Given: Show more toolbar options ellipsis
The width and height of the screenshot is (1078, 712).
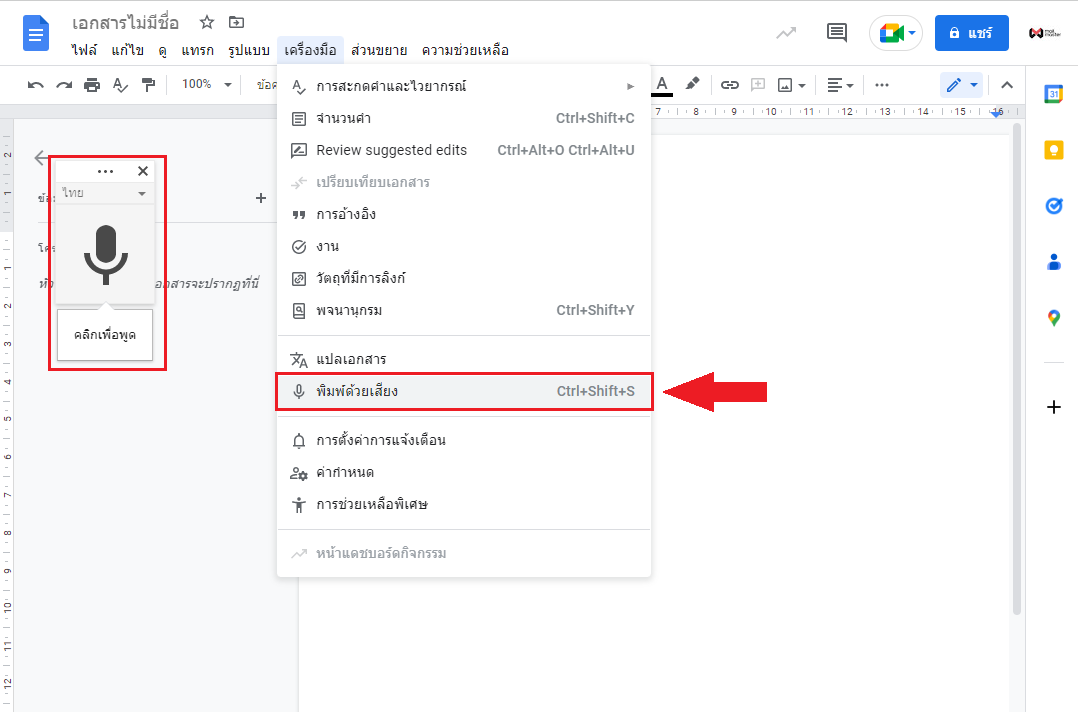Looking at the screenshot, I should (x=881, y=85).
